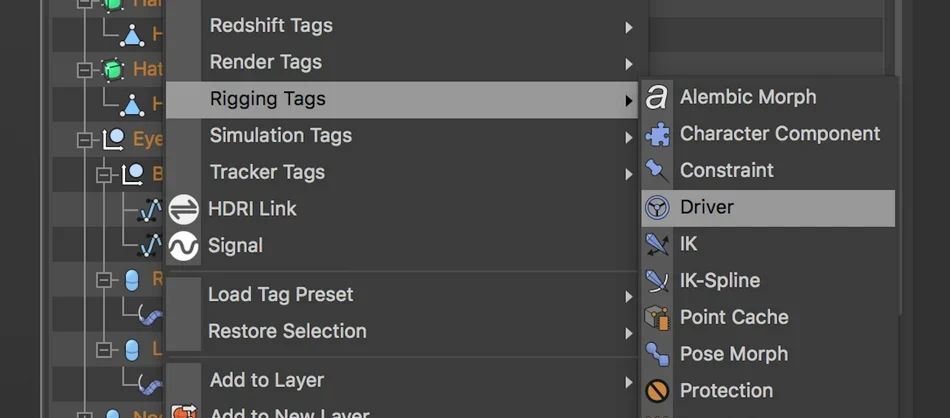The width and height of the screenshot is (950, 418).
Task: Open the Load Tag Preset submenu arrow
Action: [x=629, y=296]
